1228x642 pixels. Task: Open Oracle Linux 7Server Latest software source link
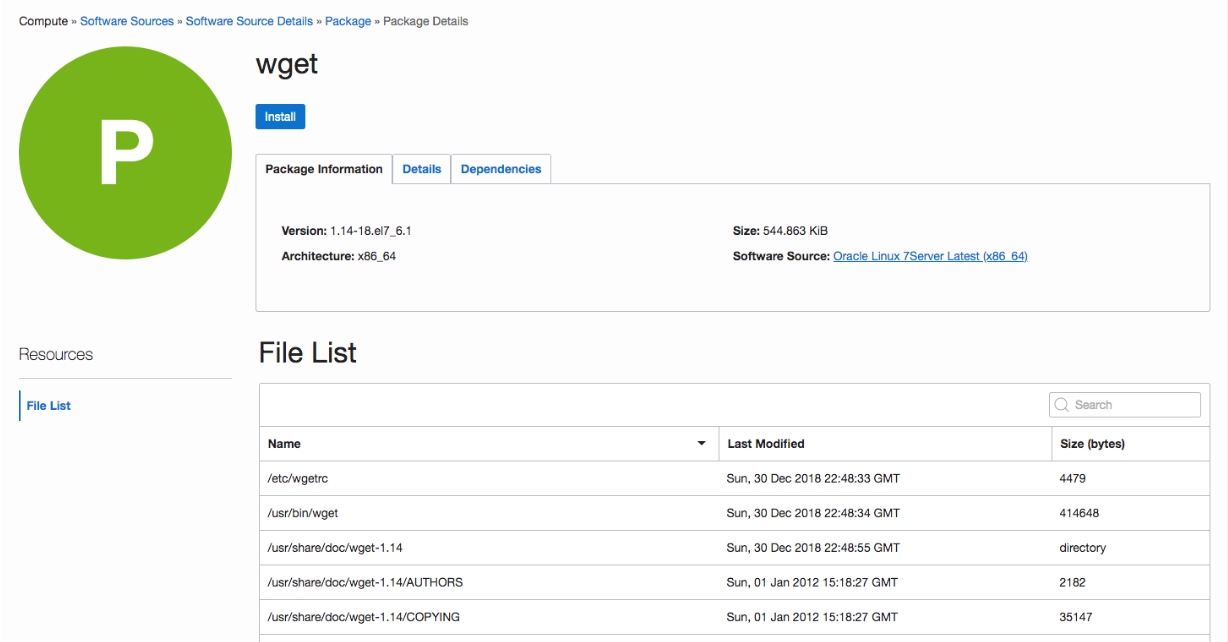(930, 256)
